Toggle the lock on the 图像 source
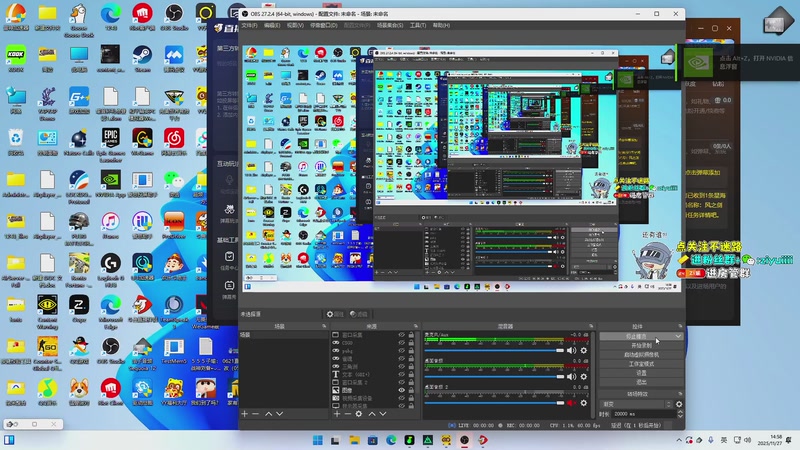800x450 pixels. tap(411, 390)
